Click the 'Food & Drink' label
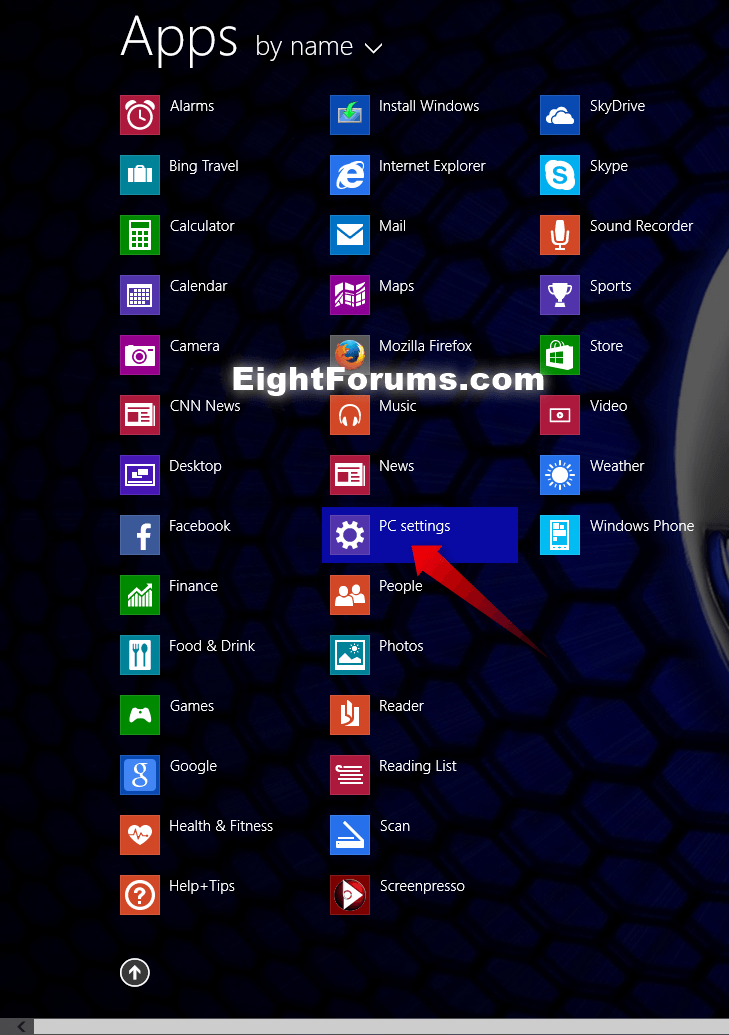 pos(211,646)
